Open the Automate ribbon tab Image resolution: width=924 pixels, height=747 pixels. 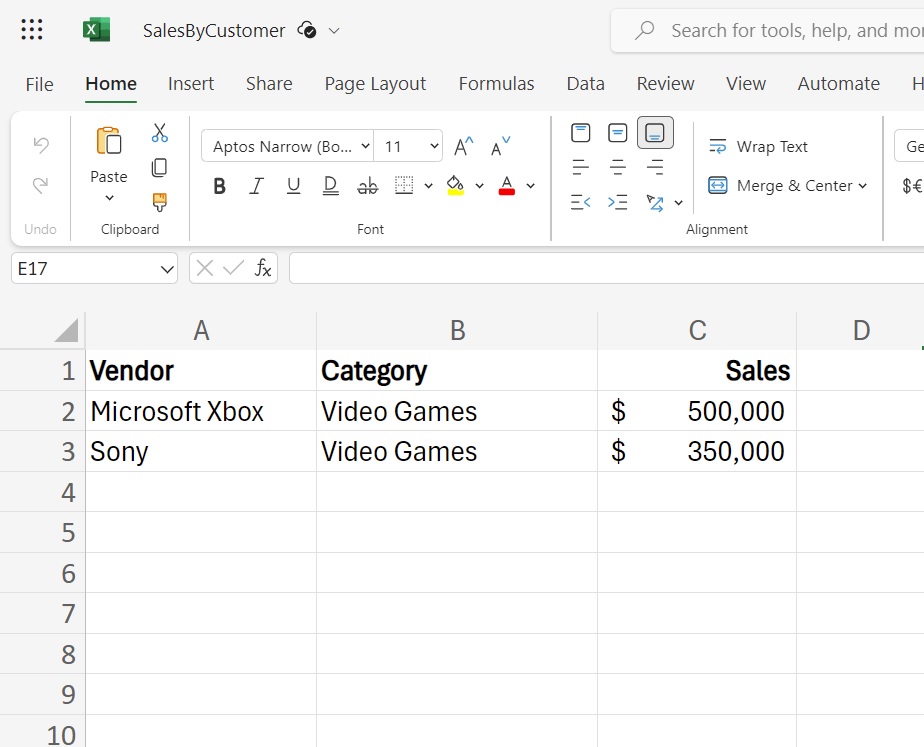[x=838, y=84]
